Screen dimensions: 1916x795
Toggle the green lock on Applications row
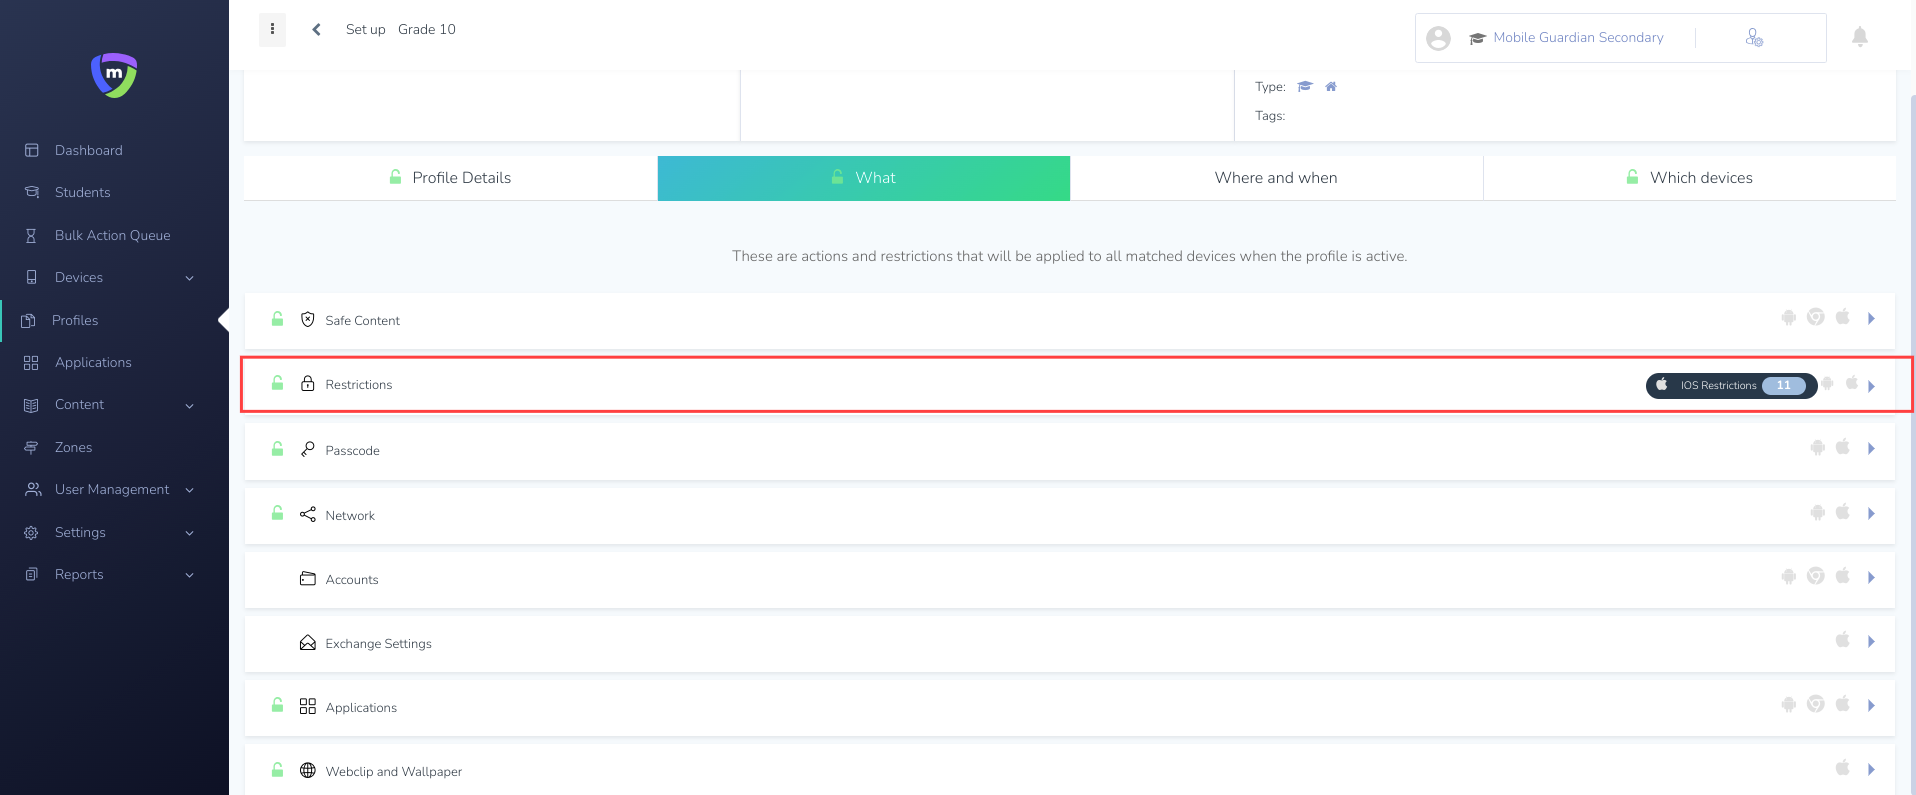pyautogui.click(x=277, y=705)
